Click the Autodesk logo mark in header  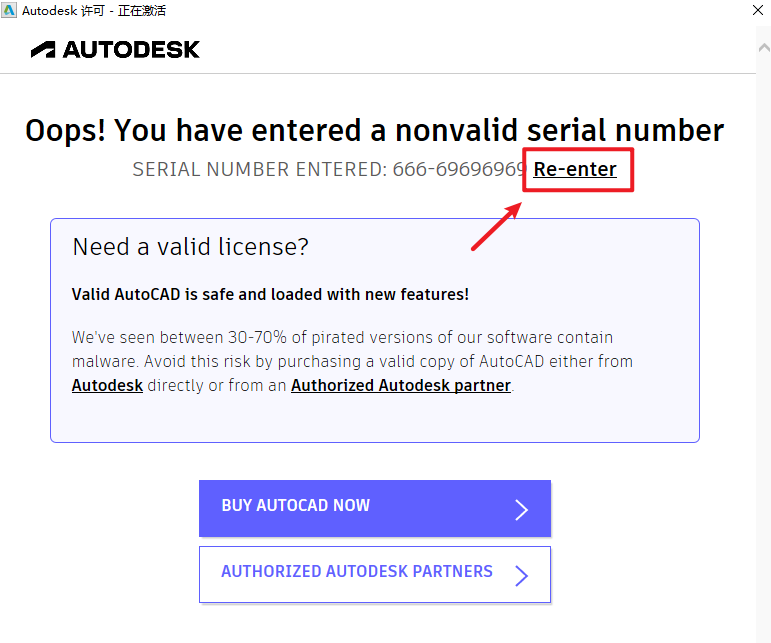43,49
